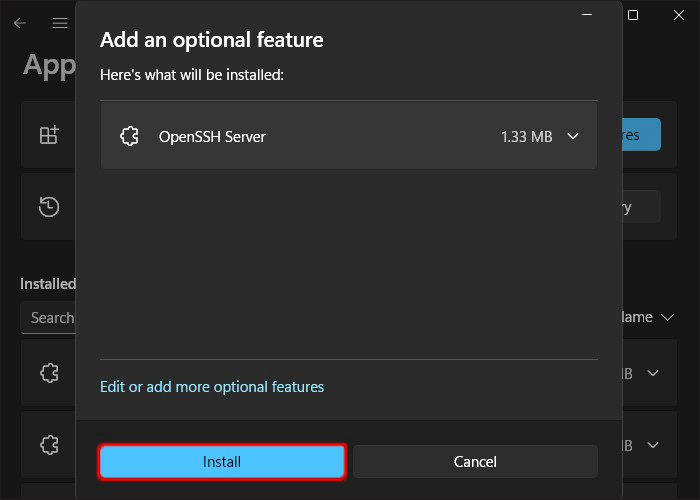Click second installed feature puzzle icon
Screen dimensions: 700x500
pos(49,445)
